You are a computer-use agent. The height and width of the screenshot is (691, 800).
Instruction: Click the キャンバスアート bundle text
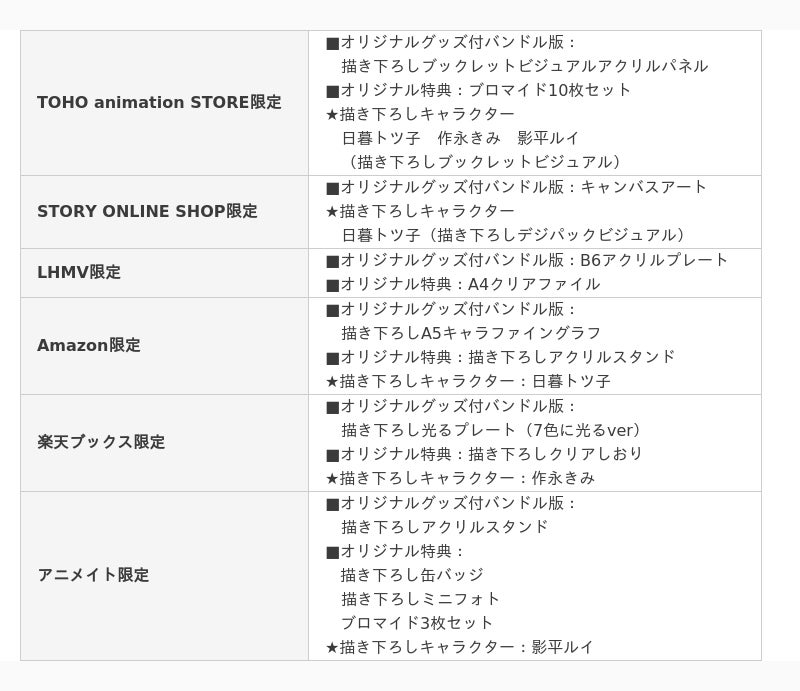tap(643, 187)
